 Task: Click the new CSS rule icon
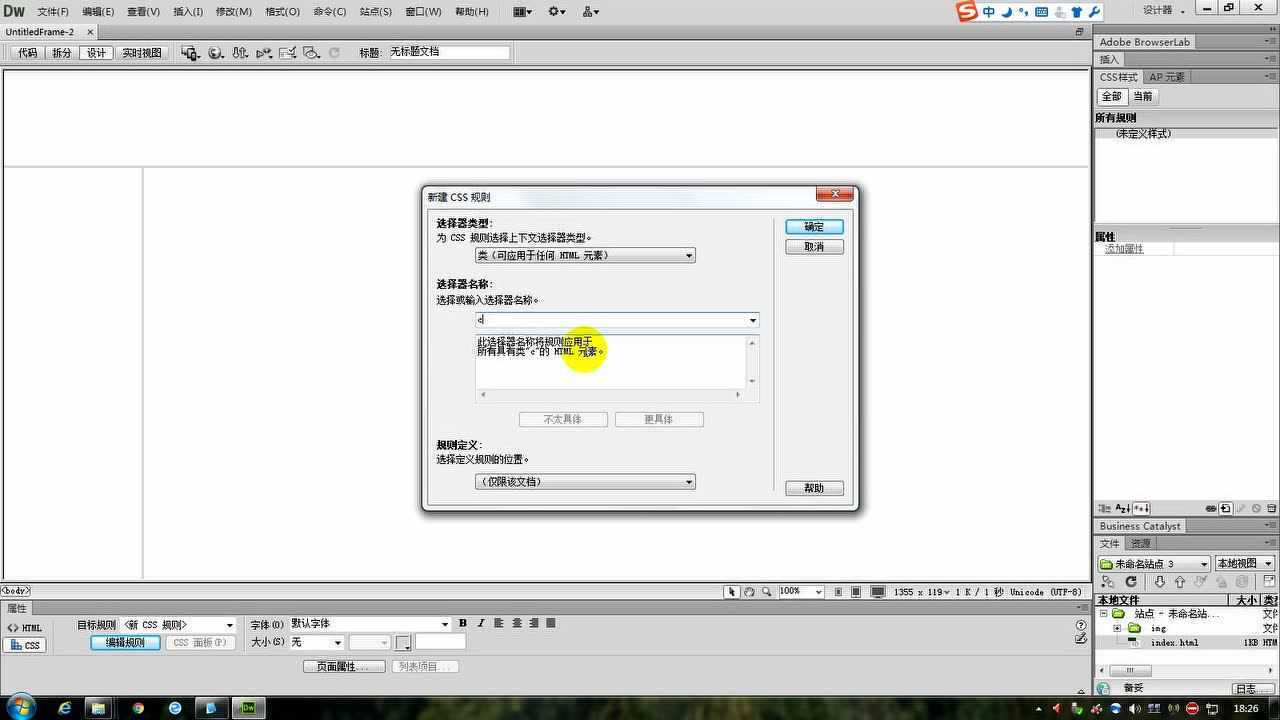pos(1226,509)
